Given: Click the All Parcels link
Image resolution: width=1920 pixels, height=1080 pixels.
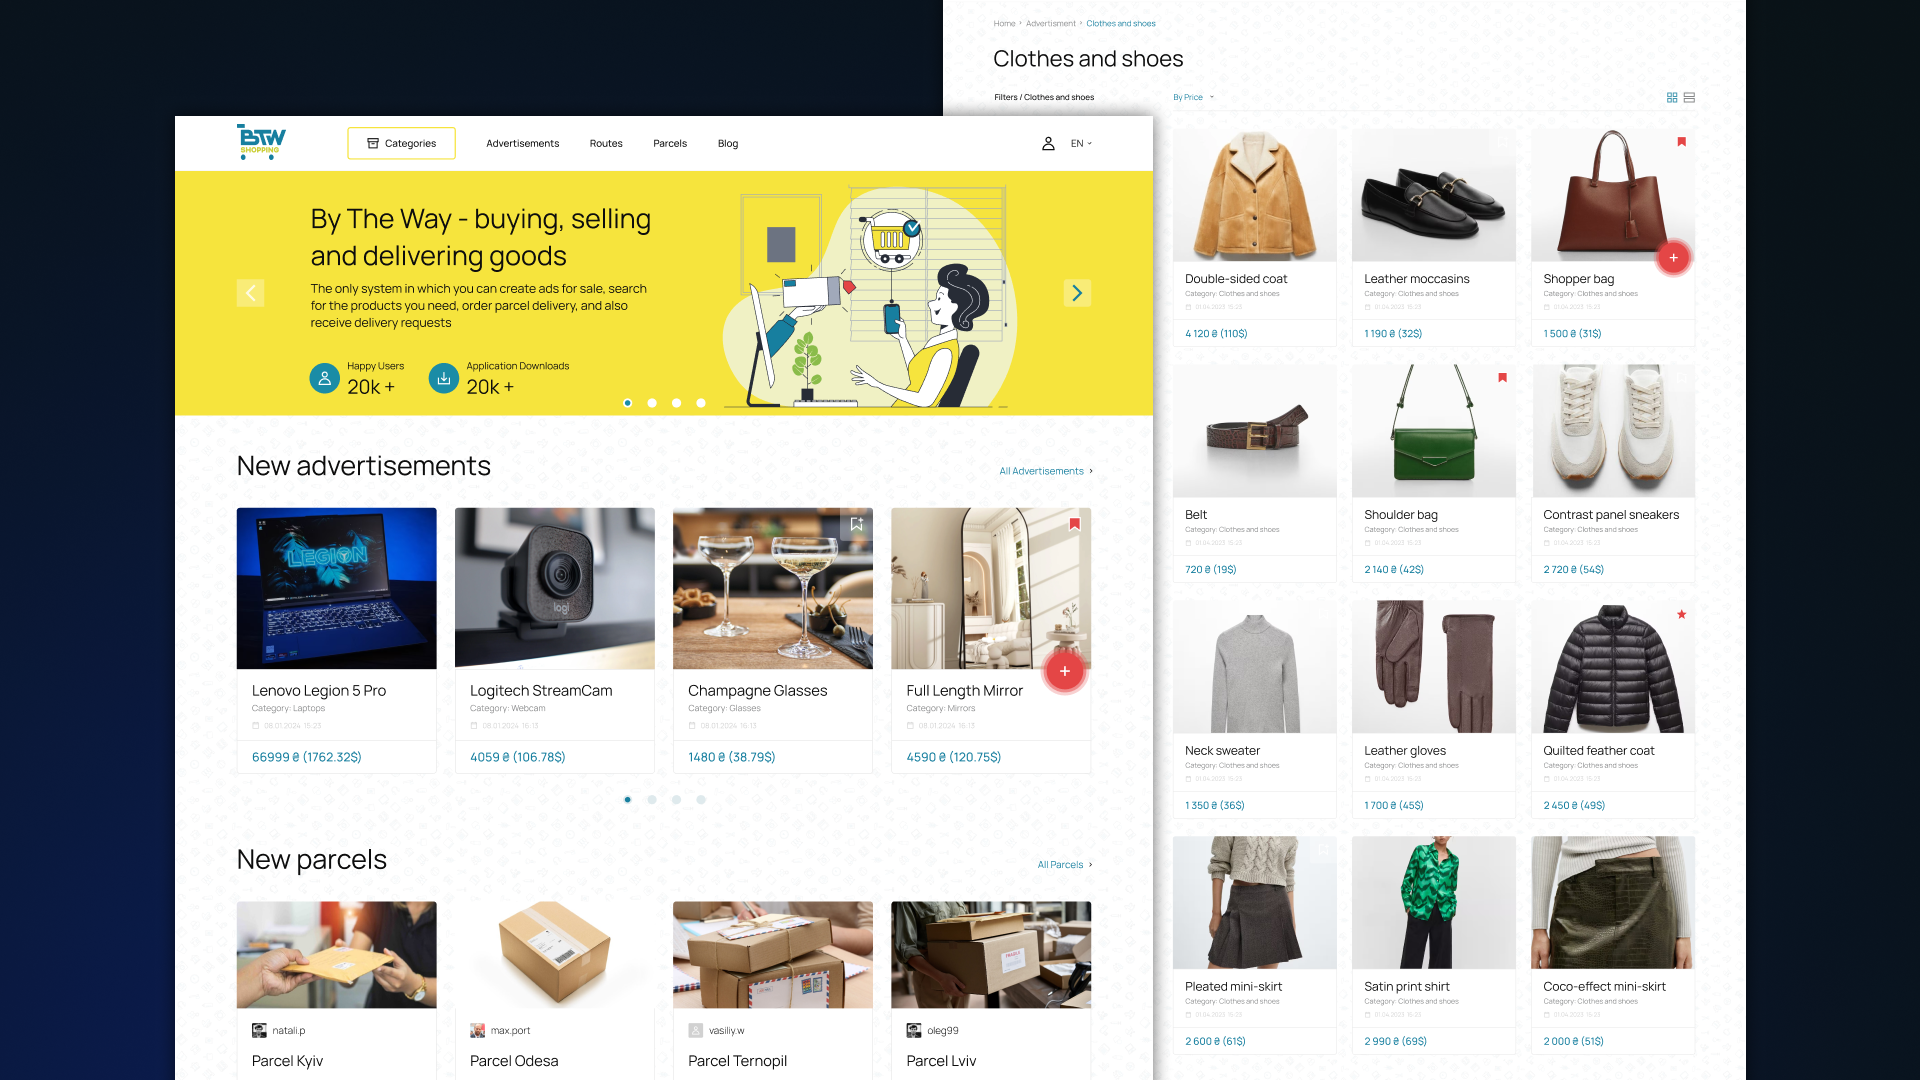Looking at the screenshot, I should click(x=1062, y=865).
